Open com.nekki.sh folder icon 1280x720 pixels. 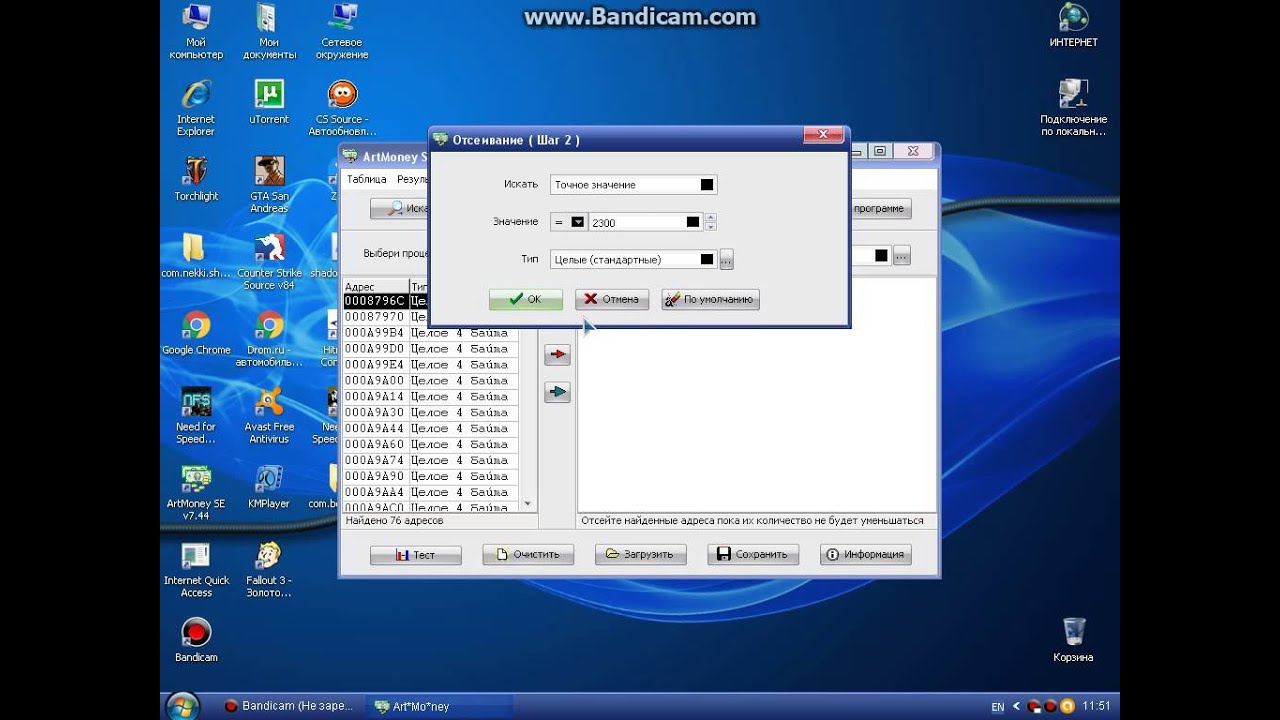[x=196, y=256]
